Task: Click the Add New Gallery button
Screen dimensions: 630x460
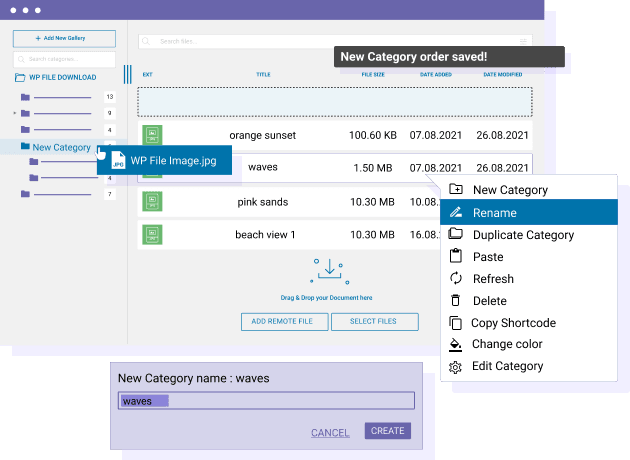Action: pos(64,38)
